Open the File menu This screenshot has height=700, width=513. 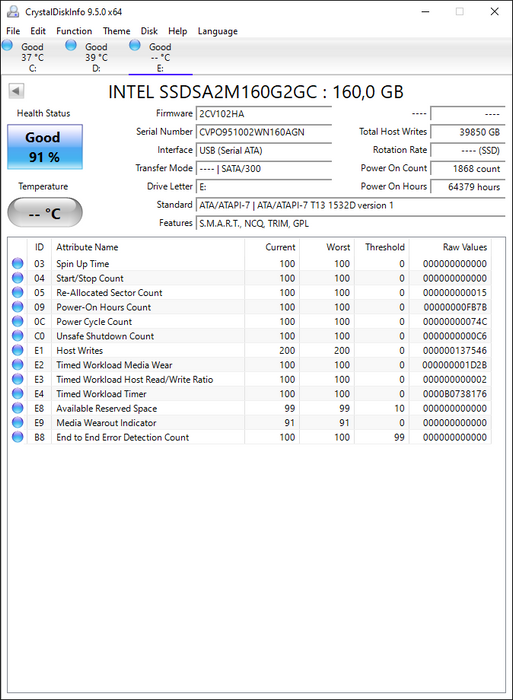[13, 31]
